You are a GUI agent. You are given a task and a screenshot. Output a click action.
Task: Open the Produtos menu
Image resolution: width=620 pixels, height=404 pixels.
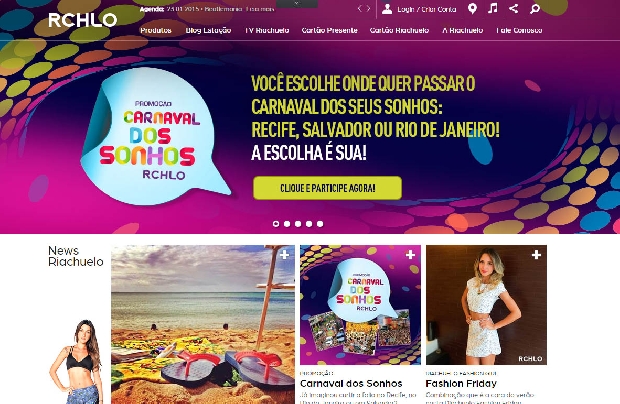pyautogui.click(x=156, y=30)
